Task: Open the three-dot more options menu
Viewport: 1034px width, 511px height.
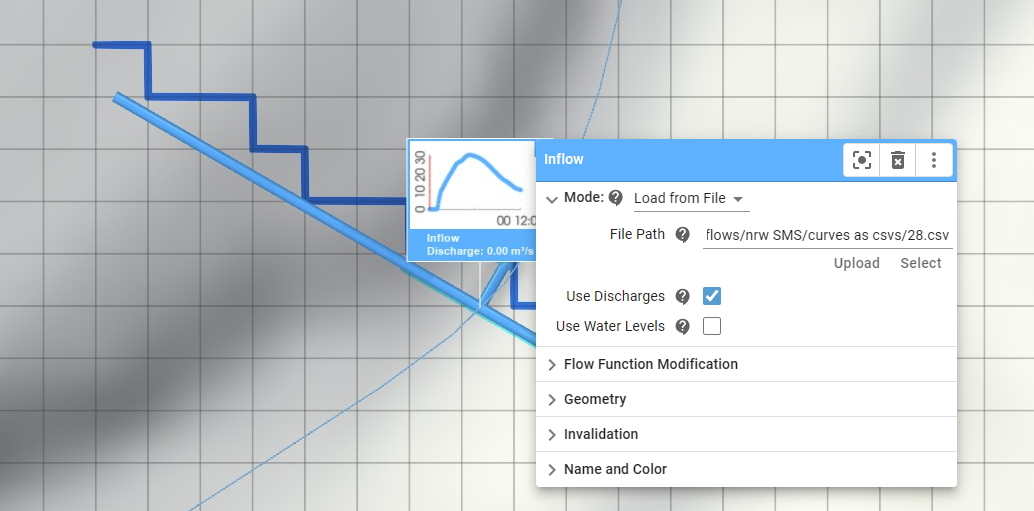Action: click(x=934, y=160)
